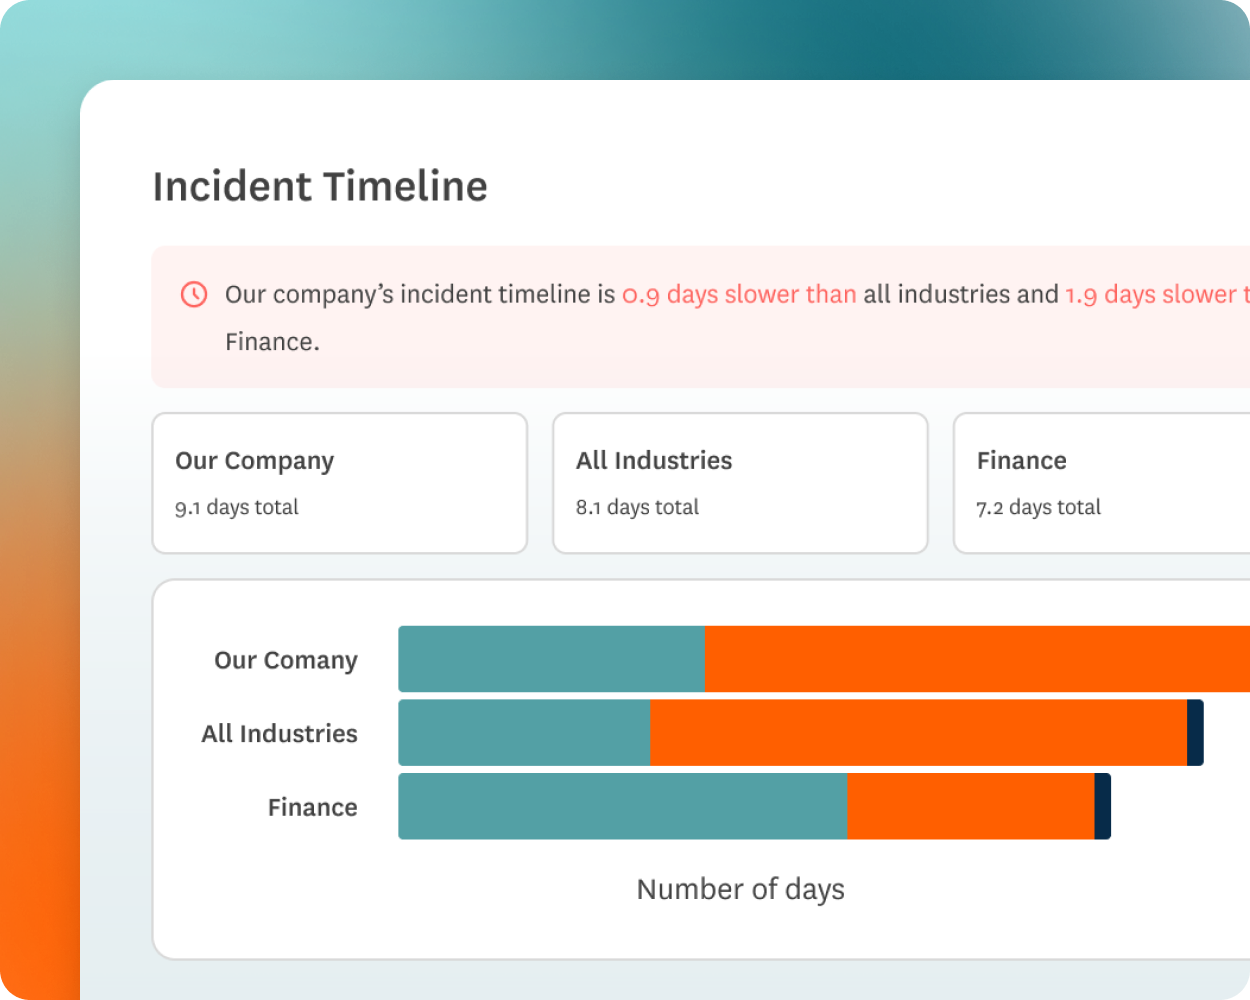Select the orange segment of the Finance bar
Screen dimensions: 1250x1000
pos(970,806)
